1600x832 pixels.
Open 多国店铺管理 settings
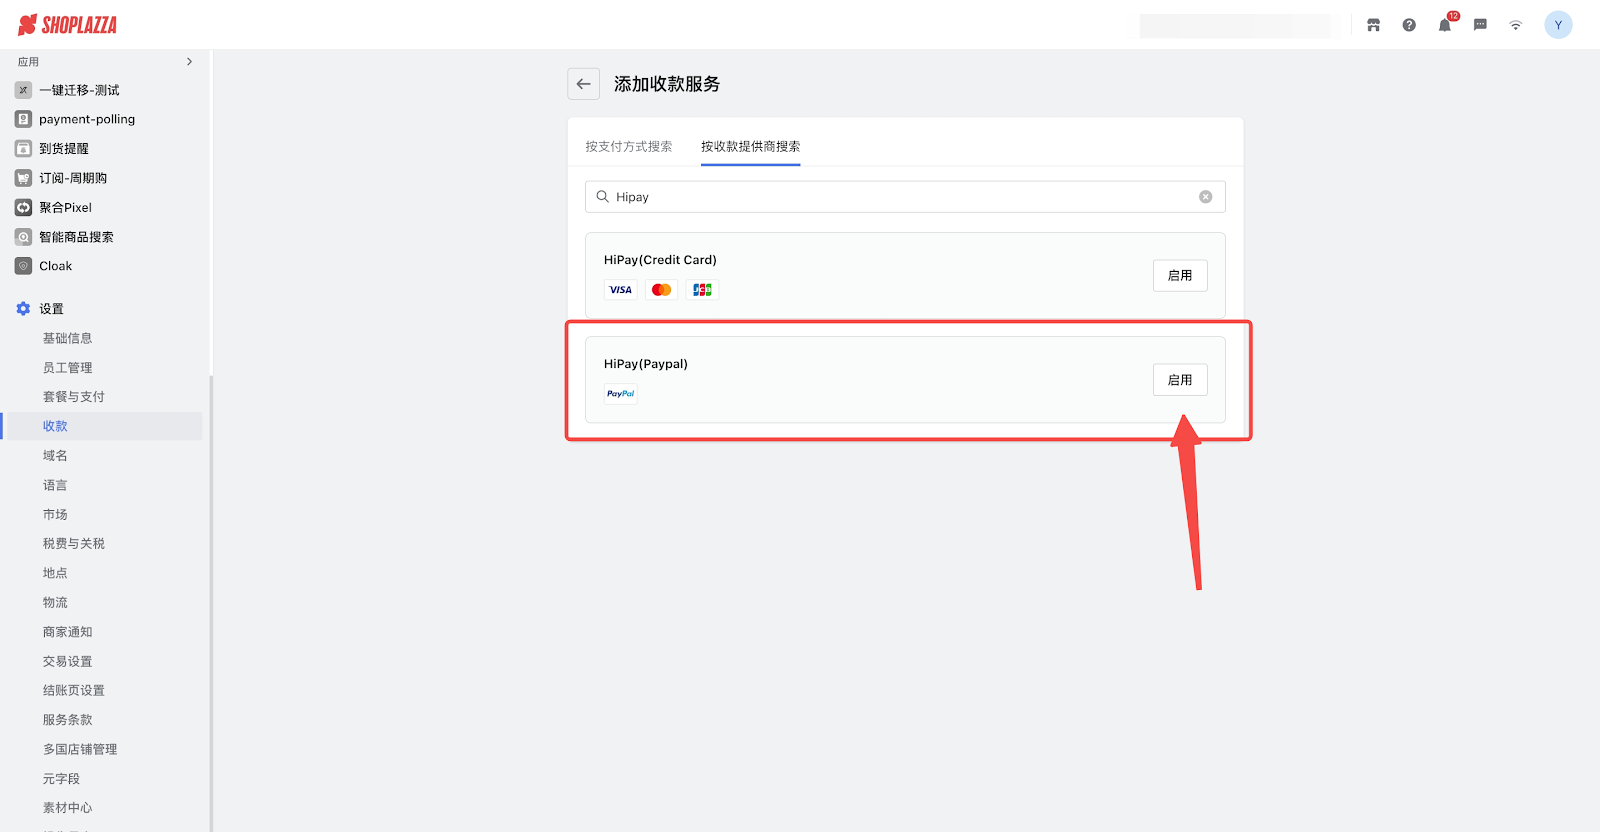click(x=80, y=749)
